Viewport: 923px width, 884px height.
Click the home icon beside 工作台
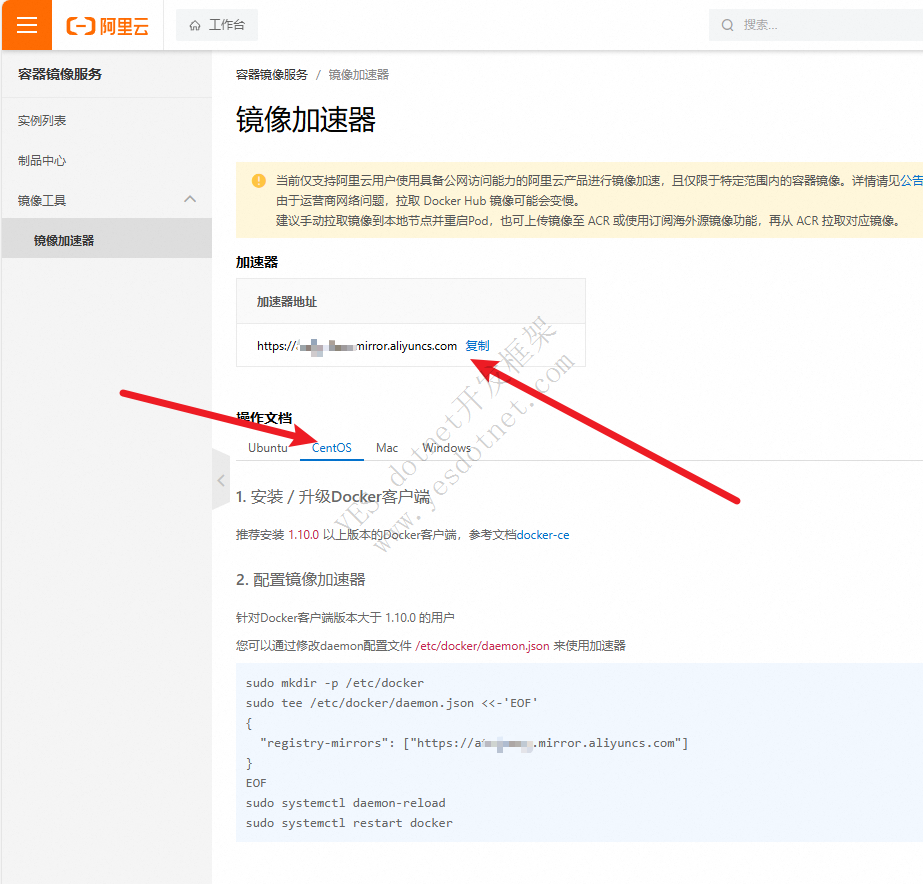pyautogui.click(x=195, y=25)
